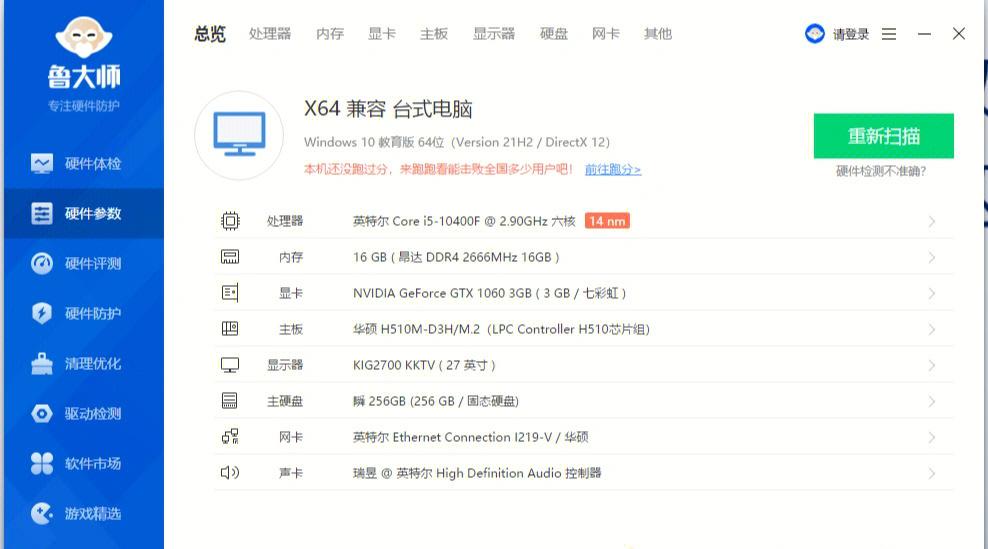Expand the 声卡 row arrow

pyautogui.click(x=932, y=473)
